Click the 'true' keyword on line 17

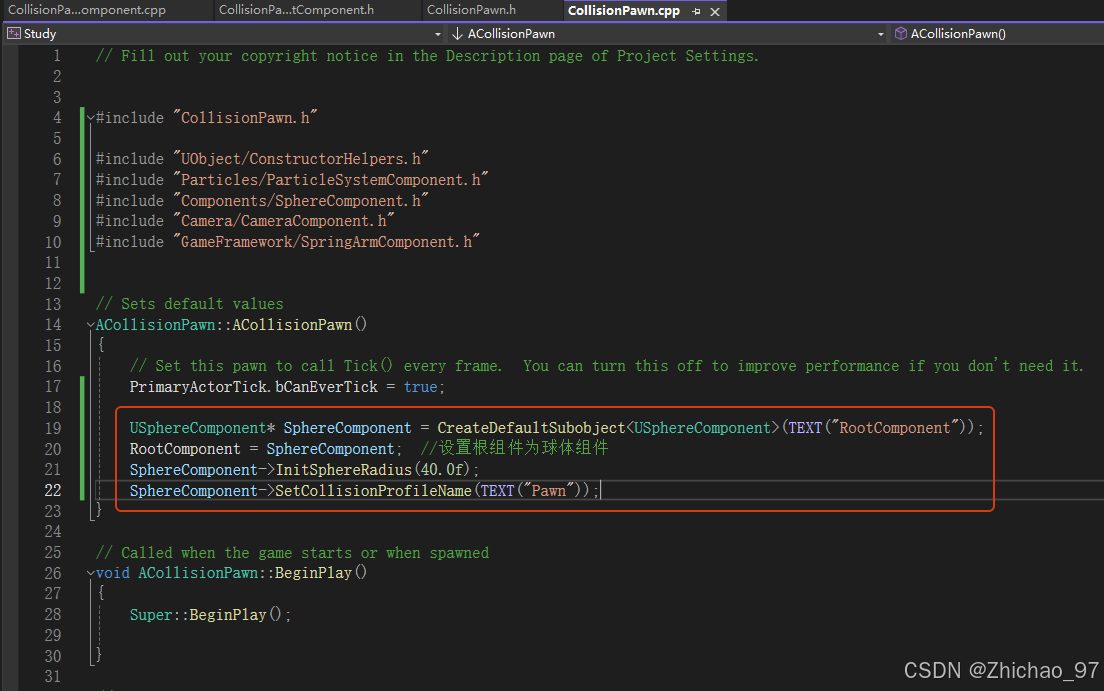pos(420,387)
